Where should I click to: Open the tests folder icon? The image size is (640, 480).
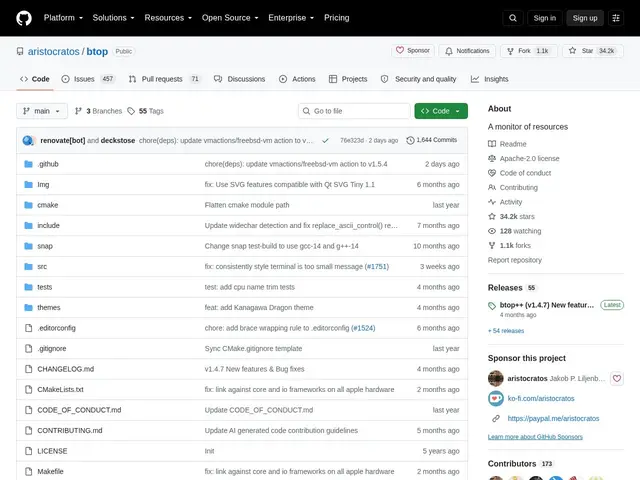tap(28, 287)
